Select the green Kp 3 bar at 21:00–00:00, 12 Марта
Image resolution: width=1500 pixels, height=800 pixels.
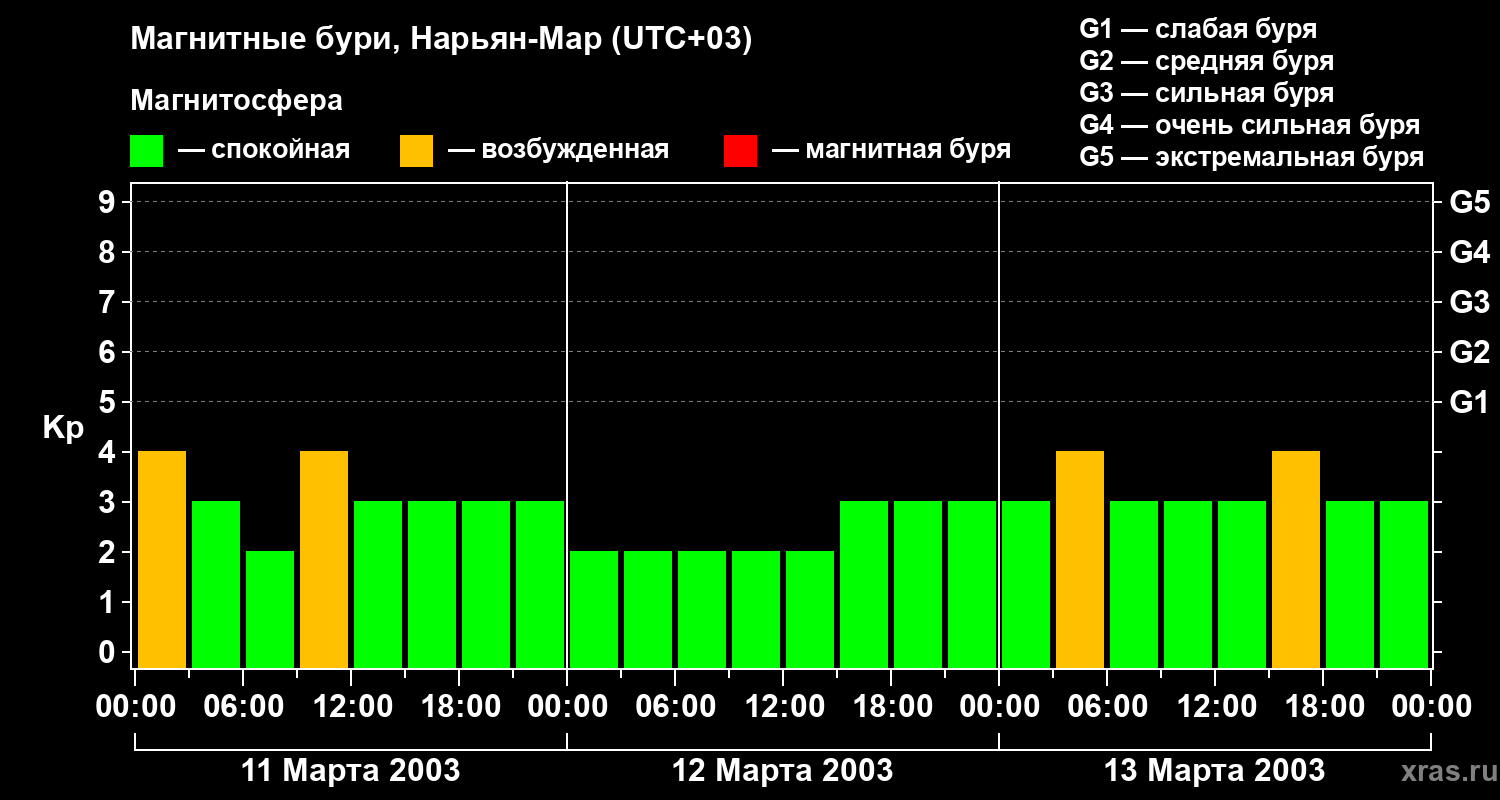click(x=972, y=584)
